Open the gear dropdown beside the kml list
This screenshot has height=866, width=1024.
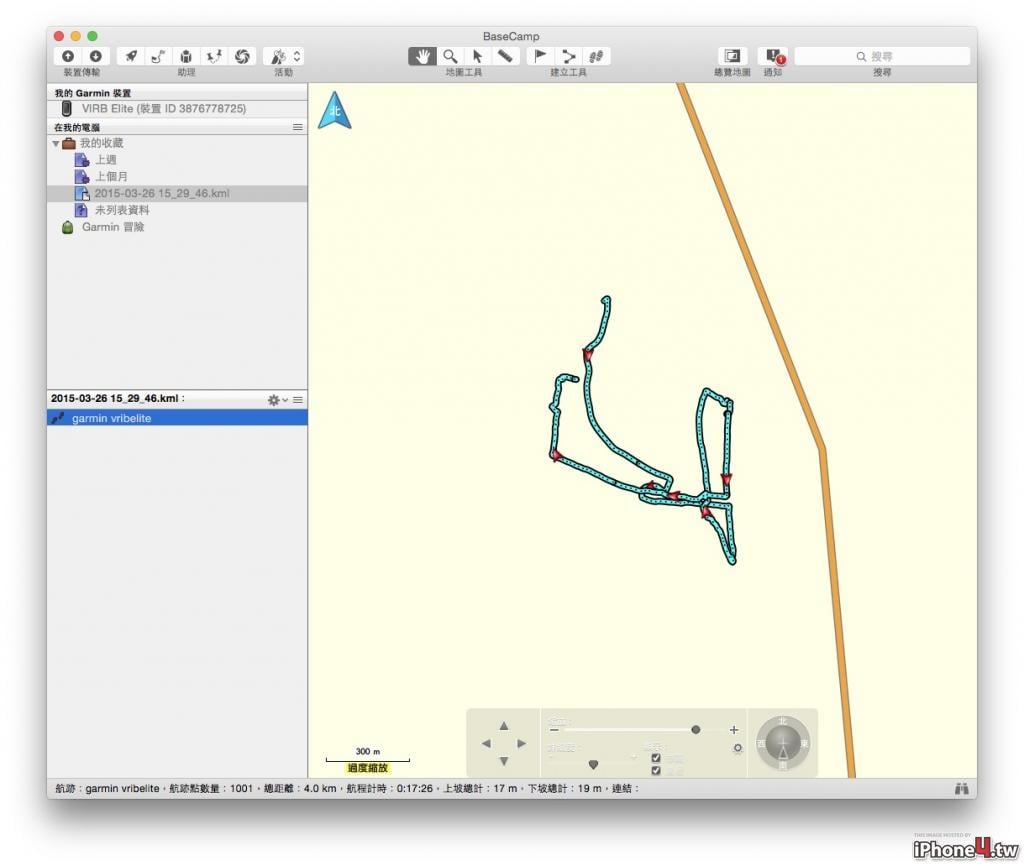(x=278, y=400)
